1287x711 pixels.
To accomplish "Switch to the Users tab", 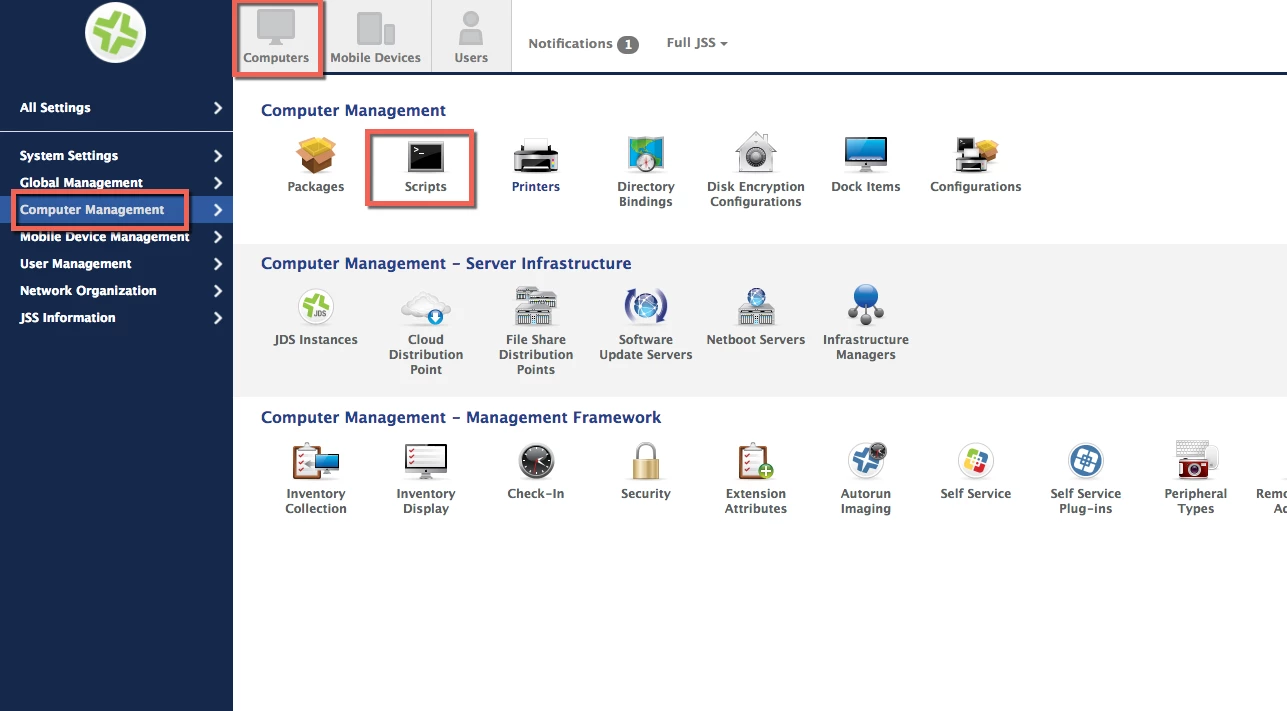I will click(471, 37).
